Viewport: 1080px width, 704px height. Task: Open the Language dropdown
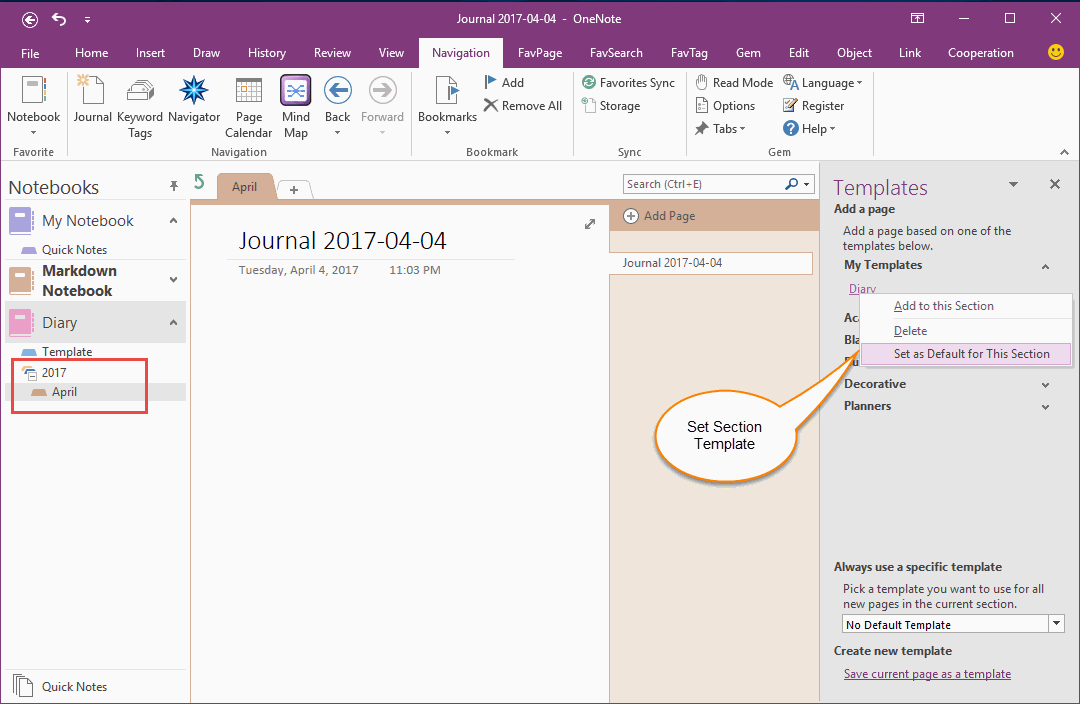[x=822, y=83]
